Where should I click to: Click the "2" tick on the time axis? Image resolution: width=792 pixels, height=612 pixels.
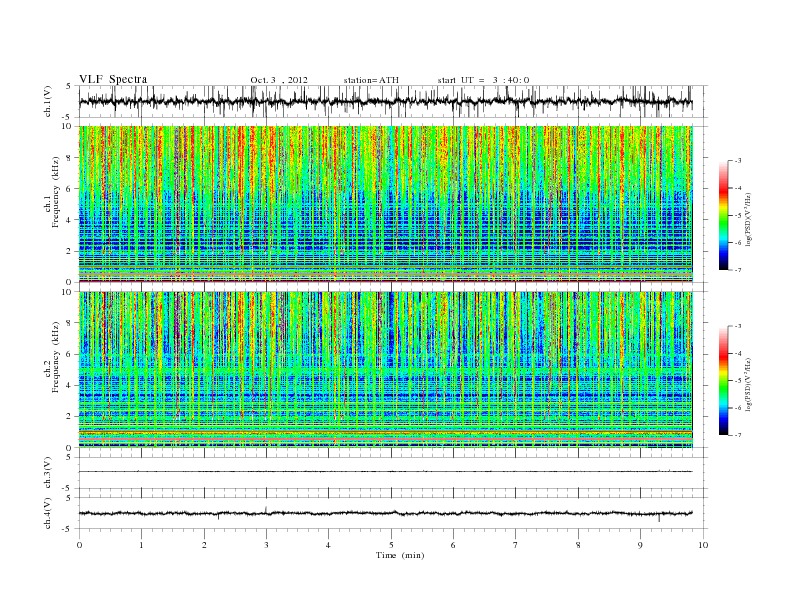(x=204, y=545)
